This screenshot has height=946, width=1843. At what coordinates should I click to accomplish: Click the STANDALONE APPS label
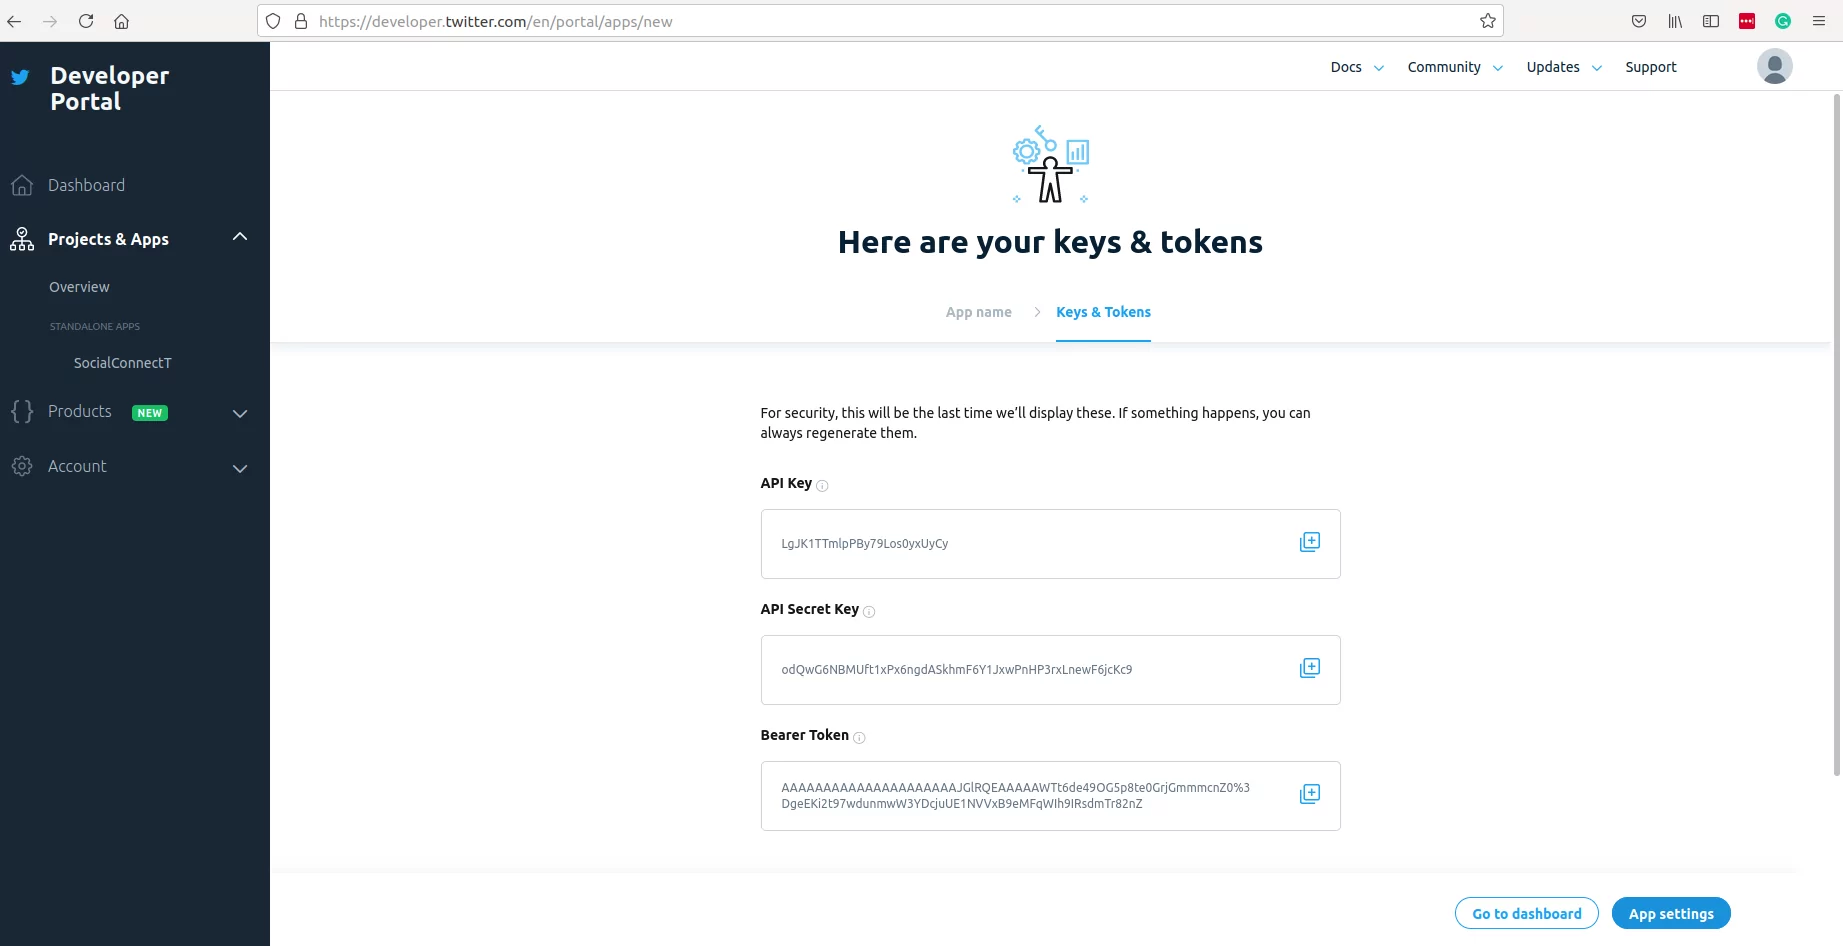(95, 327)
